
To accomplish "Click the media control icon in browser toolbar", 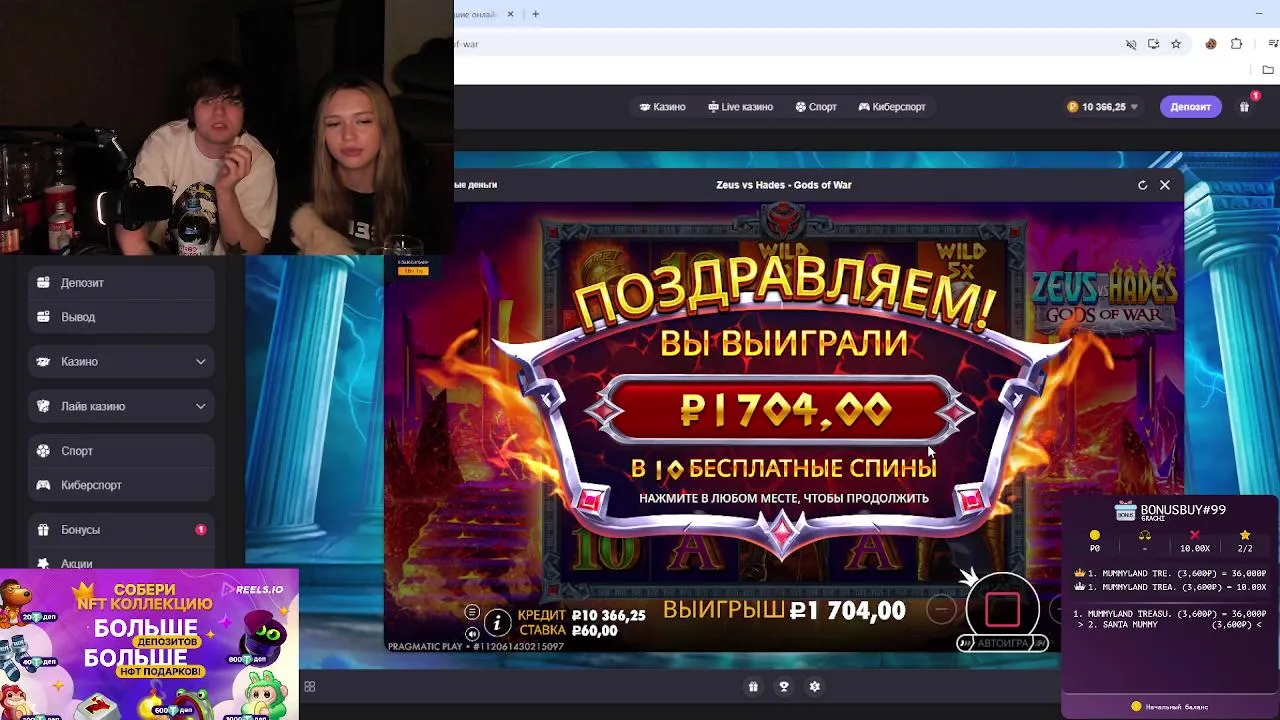I will point(1273,44).
